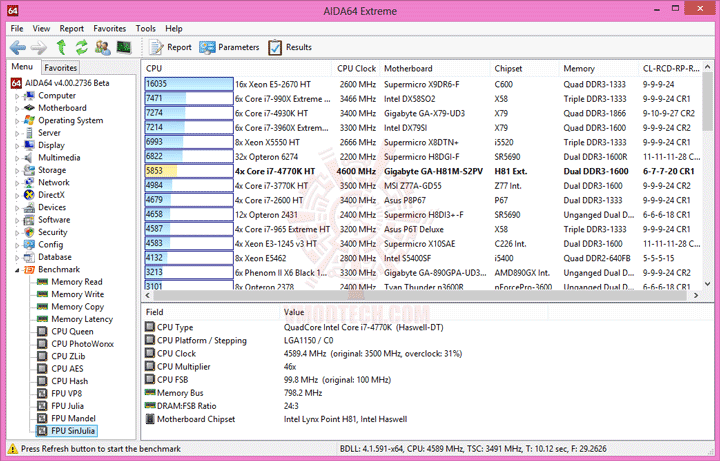Click the AIDA64 v4.00.2736 Beta root icon

pyautogui.click(x=17, y=83)
